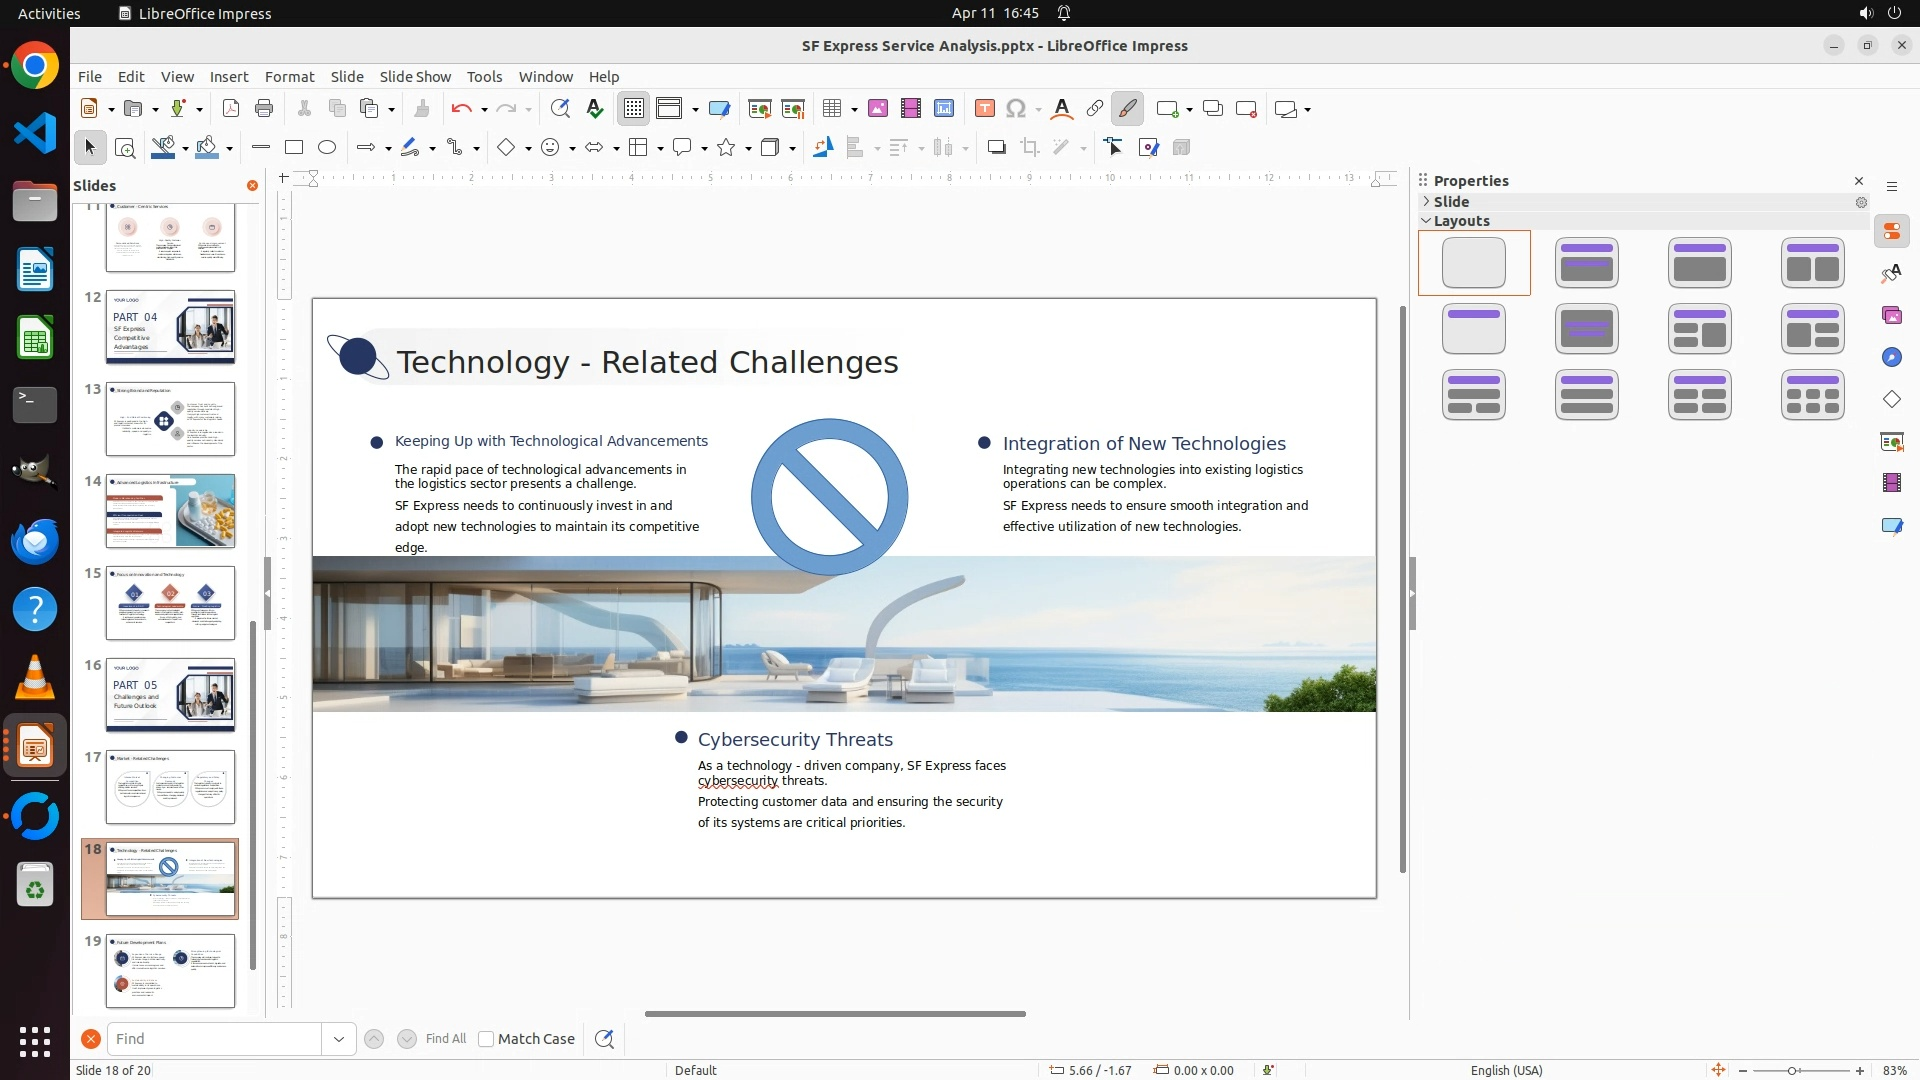Viewport: 1920px width, 1080px height.
Task: Toggle the Shadow formatting button
Action: (x=996, y=147)
